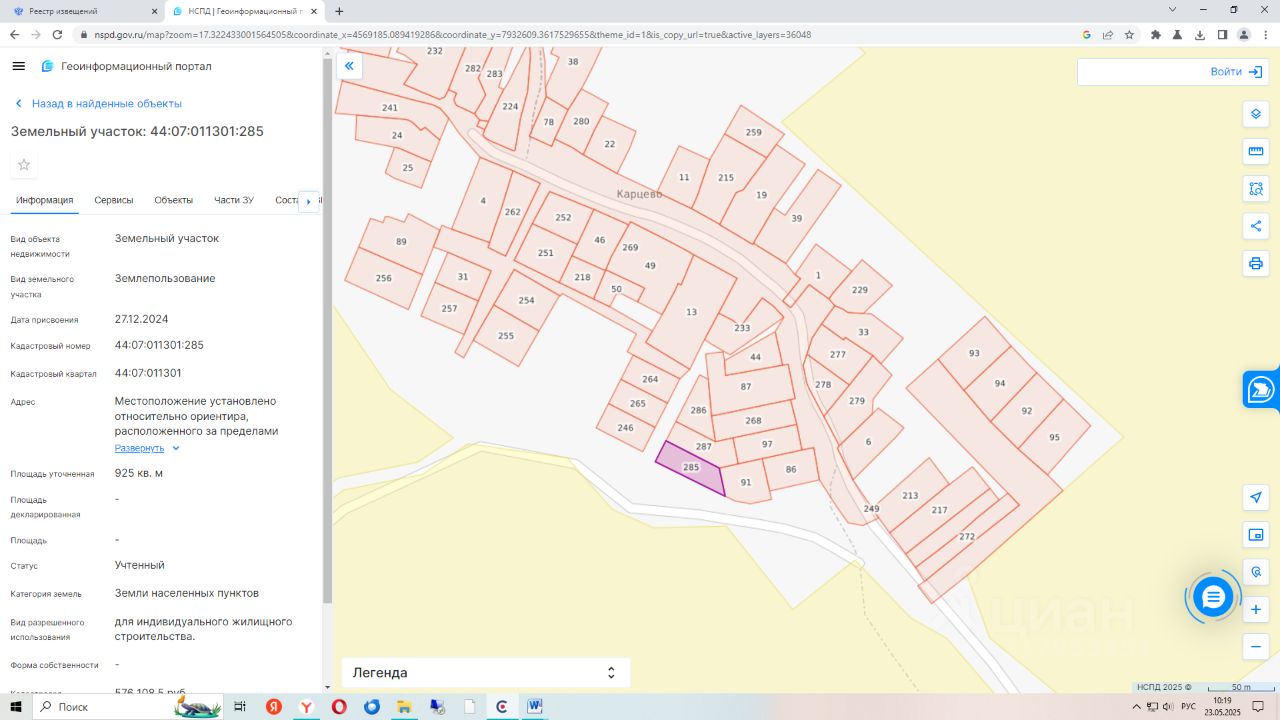Click the address bar URL
This screenshot has height=720, width=1280.
[453, 34]
